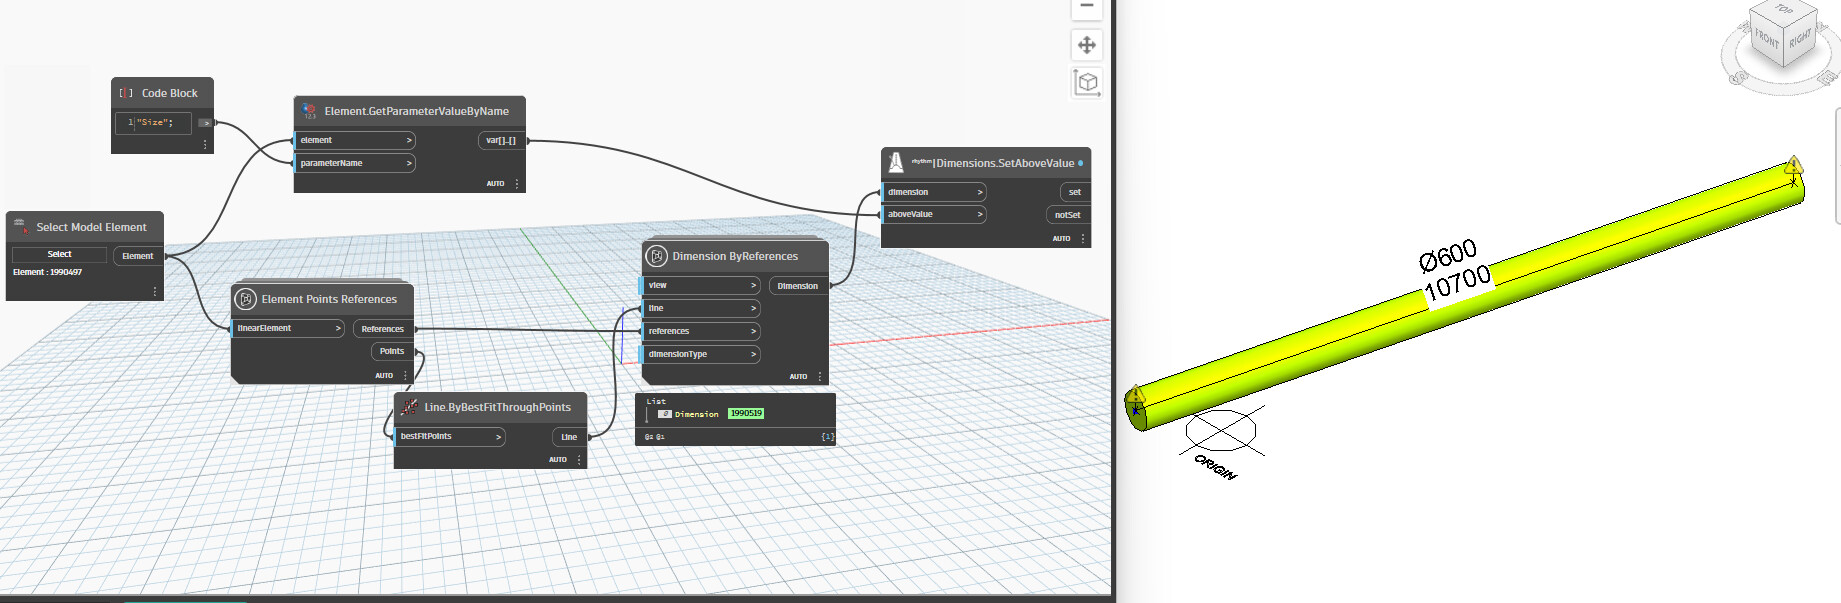Click Select button in Select Model Element
The width and height of the screenshot is (1841, 603).
point(60,255)
